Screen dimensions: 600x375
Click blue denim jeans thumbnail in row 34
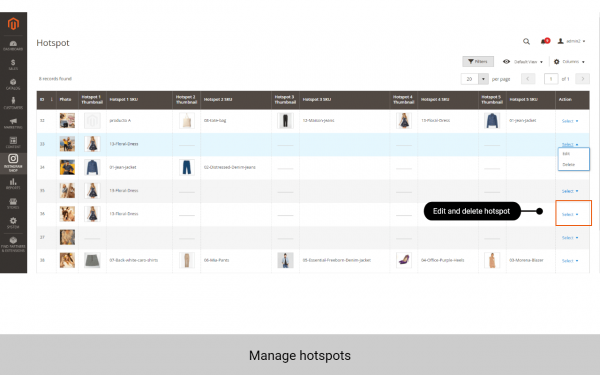click(187, 167)
